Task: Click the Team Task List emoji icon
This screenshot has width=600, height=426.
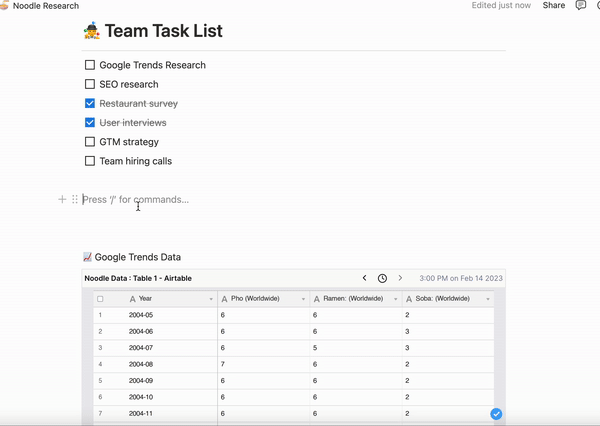Action: (92, 31)
